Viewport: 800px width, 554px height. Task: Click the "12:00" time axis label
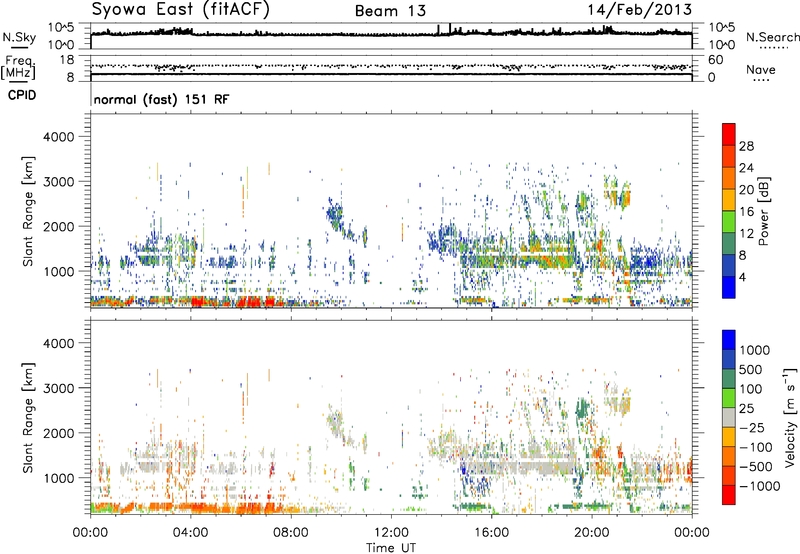pos(391,533)
